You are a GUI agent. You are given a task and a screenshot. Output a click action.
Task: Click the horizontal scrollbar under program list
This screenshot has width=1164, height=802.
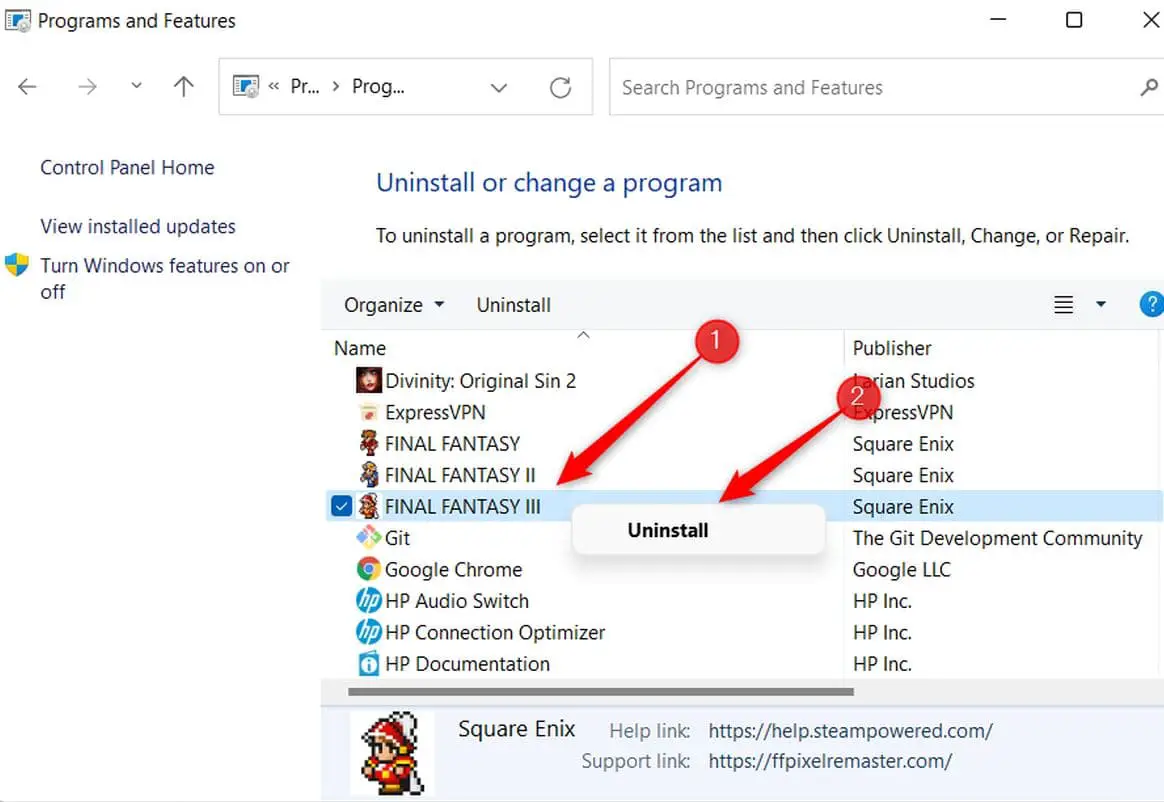tap(600, 691)
